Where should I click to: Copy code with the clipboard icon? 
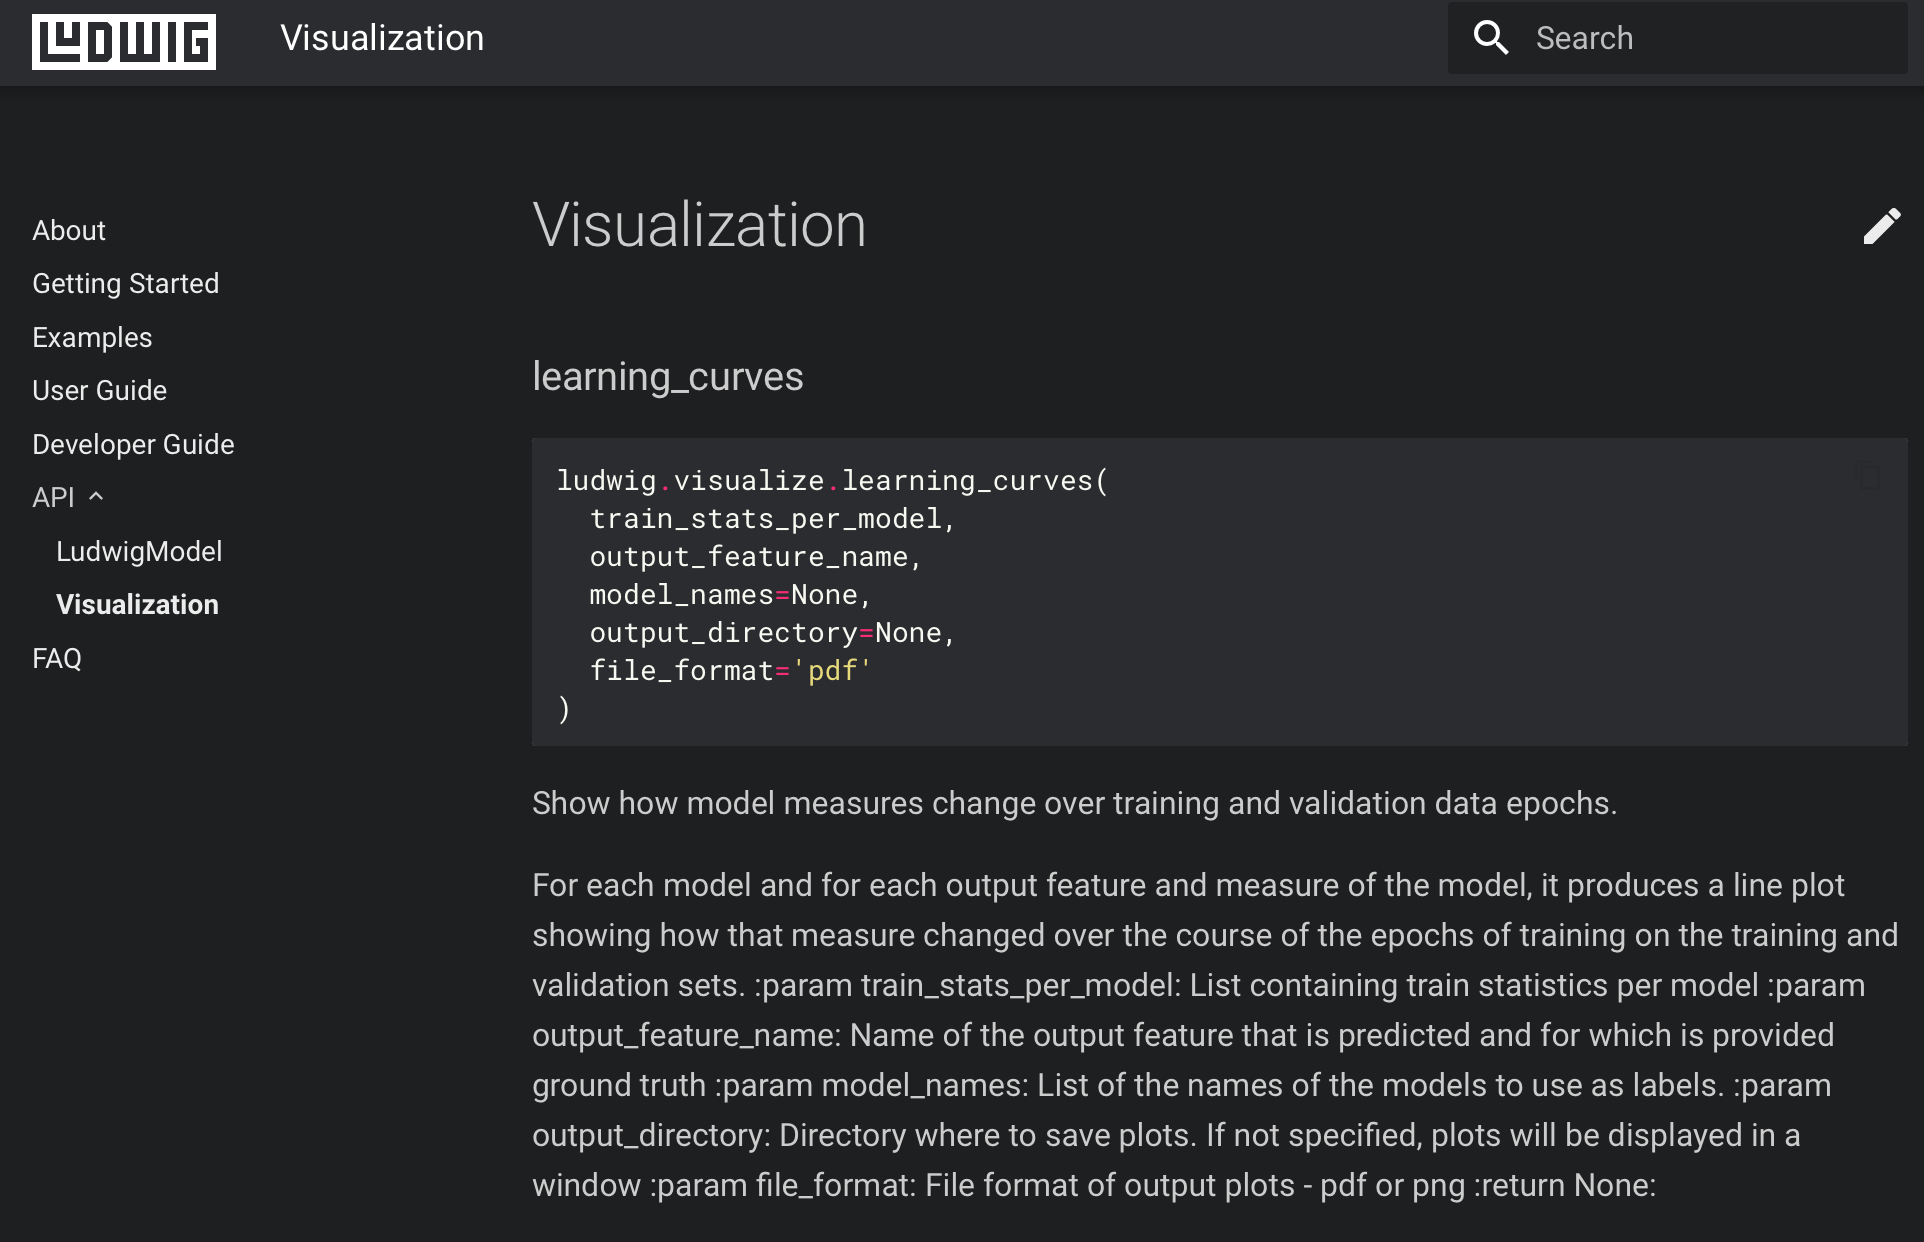[x=1868, y=476]
